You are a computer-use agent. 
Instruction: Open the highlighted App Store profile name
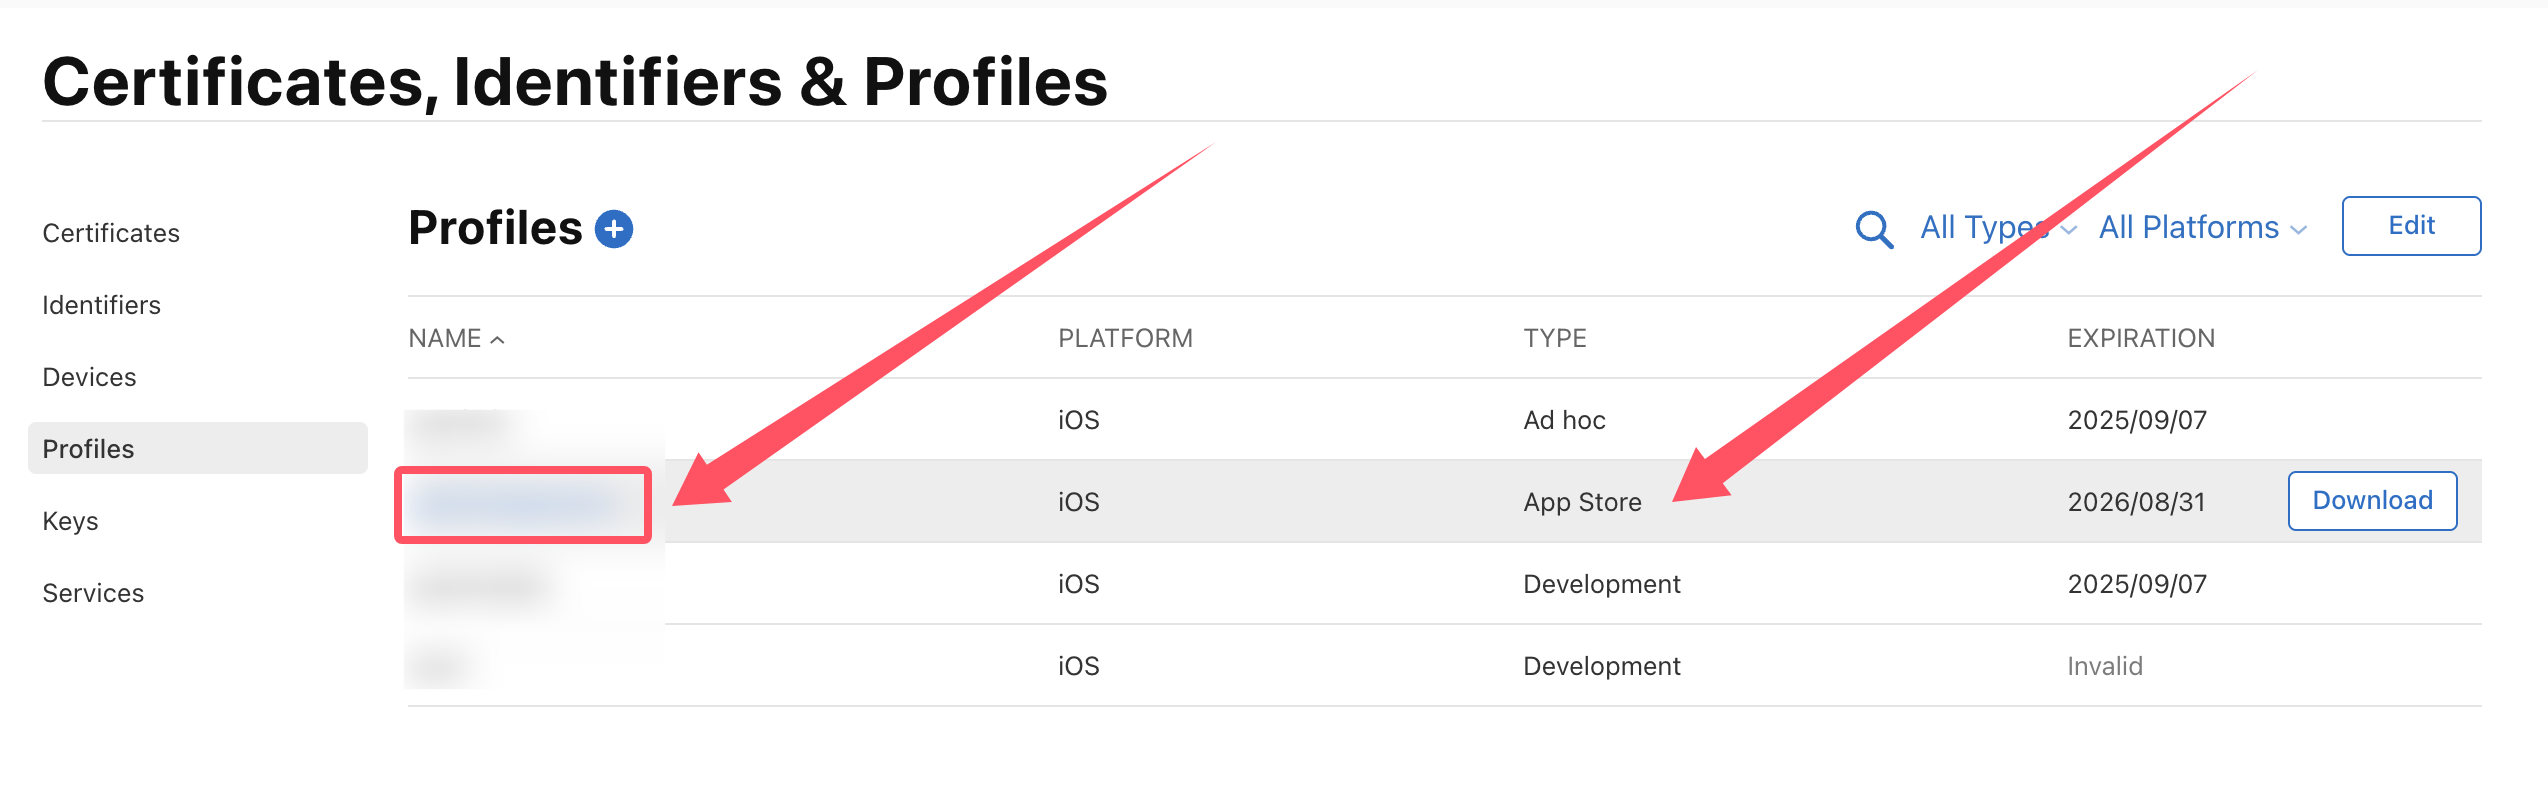522,504
